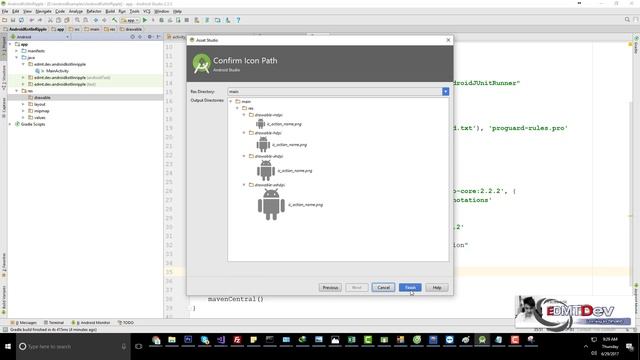Click the Make Project hammer icon
Image resolution: width=640 pixels, height=360 pixels.
point(115,20)
